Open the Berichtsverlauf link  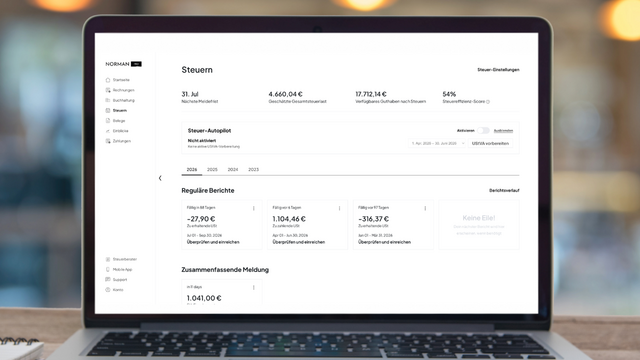point(504,191)
